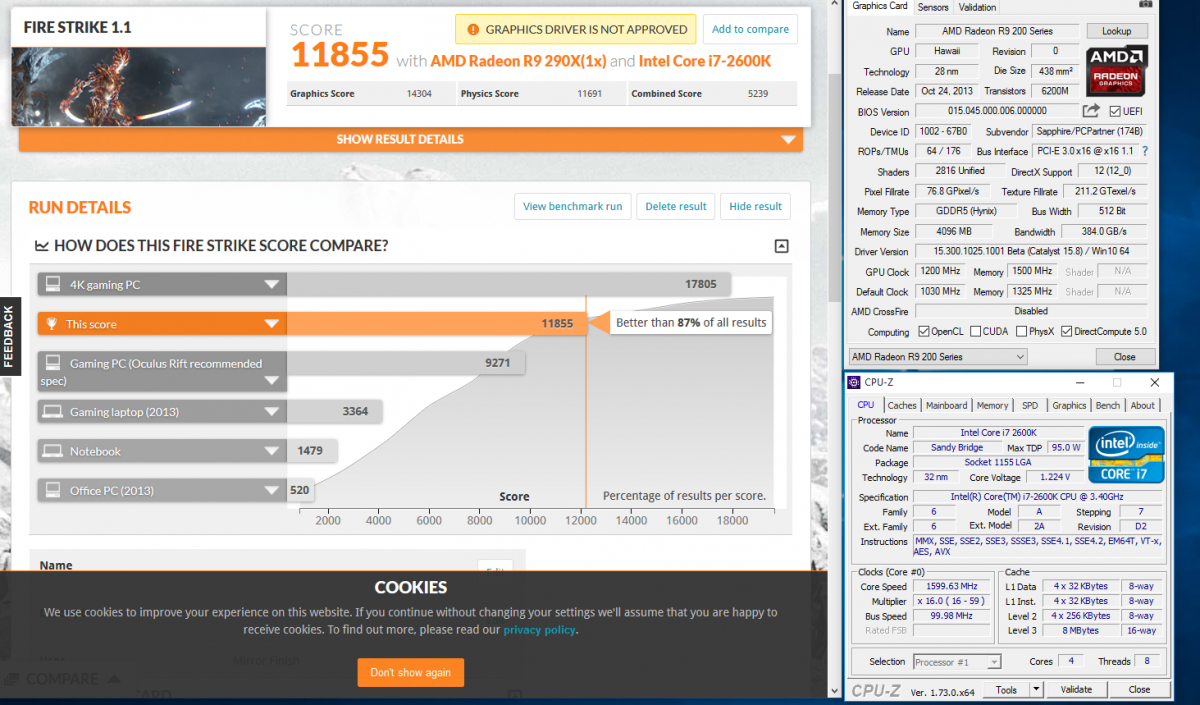Click the monitor icon beside Gaming PC Oculus
The image size is (1200, 705).
54,363
